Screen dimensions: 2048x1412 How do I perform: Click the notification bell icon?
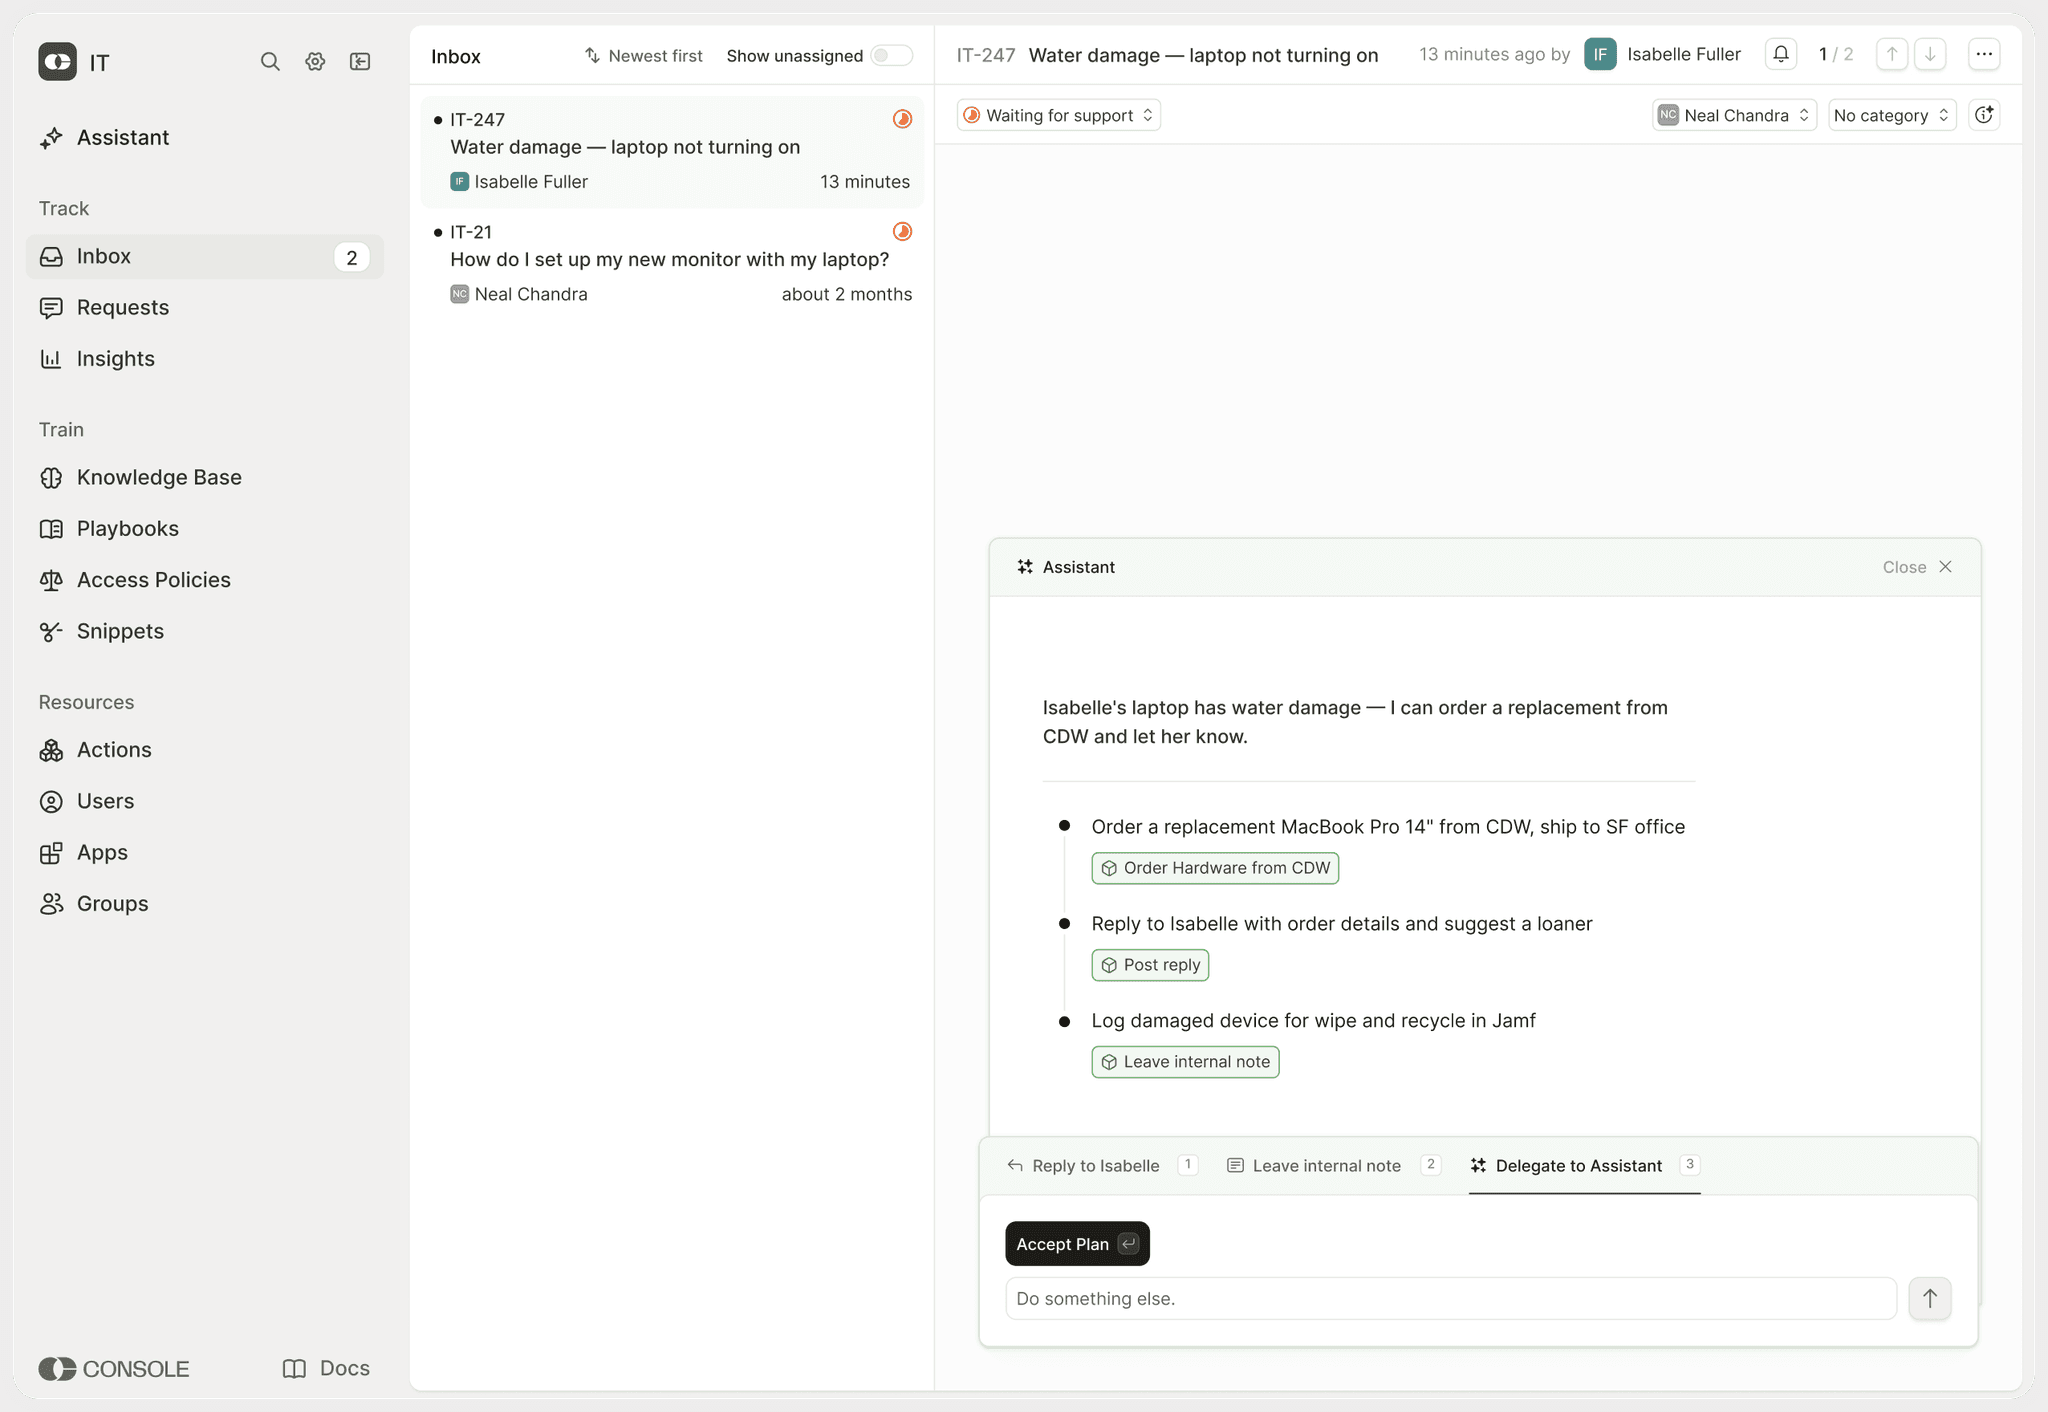(x=1781, y=55)
